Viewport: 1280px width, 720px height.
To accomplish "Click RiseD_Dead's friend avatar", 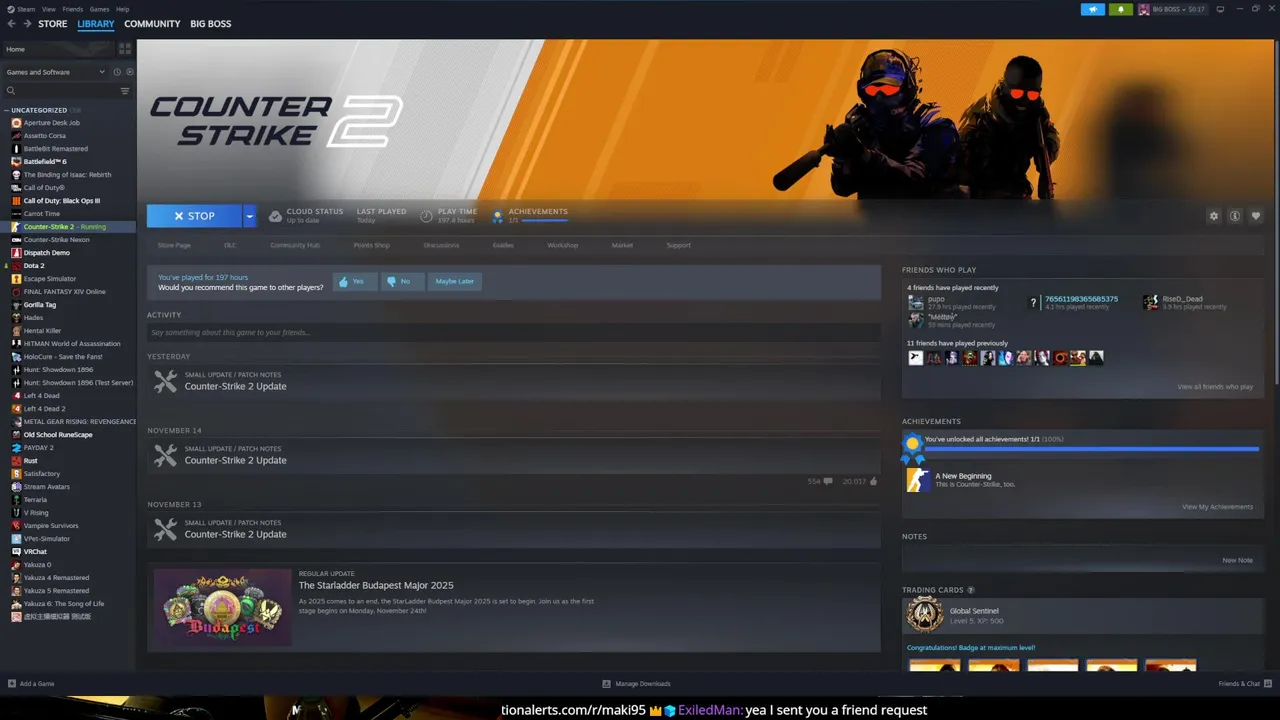I will pyautogui.click(x=1151, y=303).
